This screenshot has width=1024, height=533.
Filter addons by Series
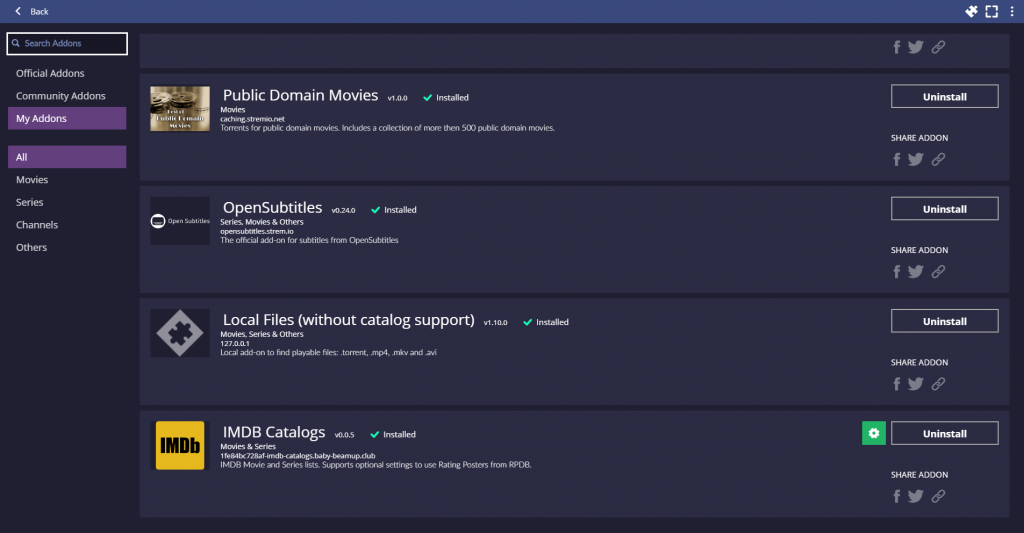click(x=67, y=202)
